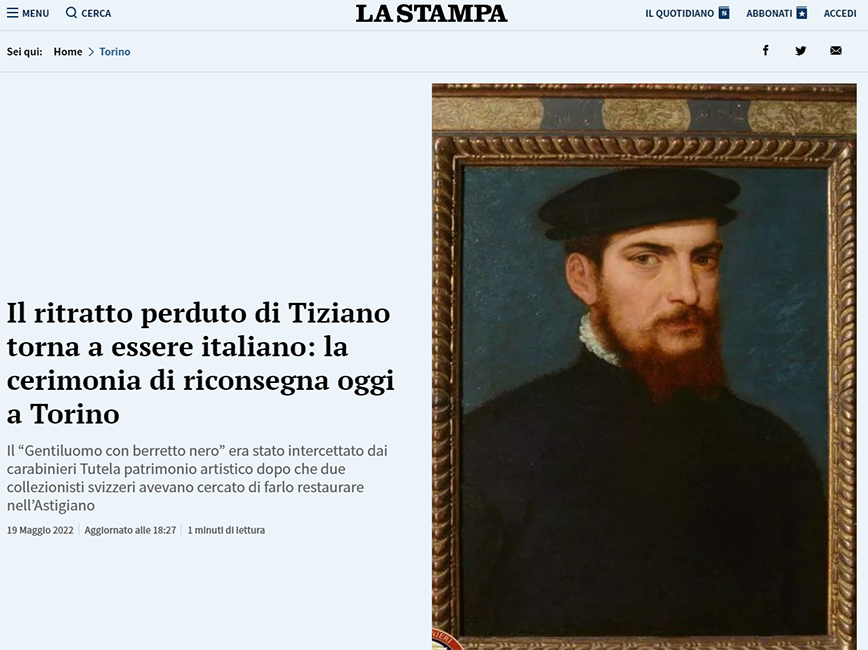Image resolution: width=868 pixels, height=650 pixels.
Task: Open IL QUOTIDIANO link
Action: pos(679,13)
